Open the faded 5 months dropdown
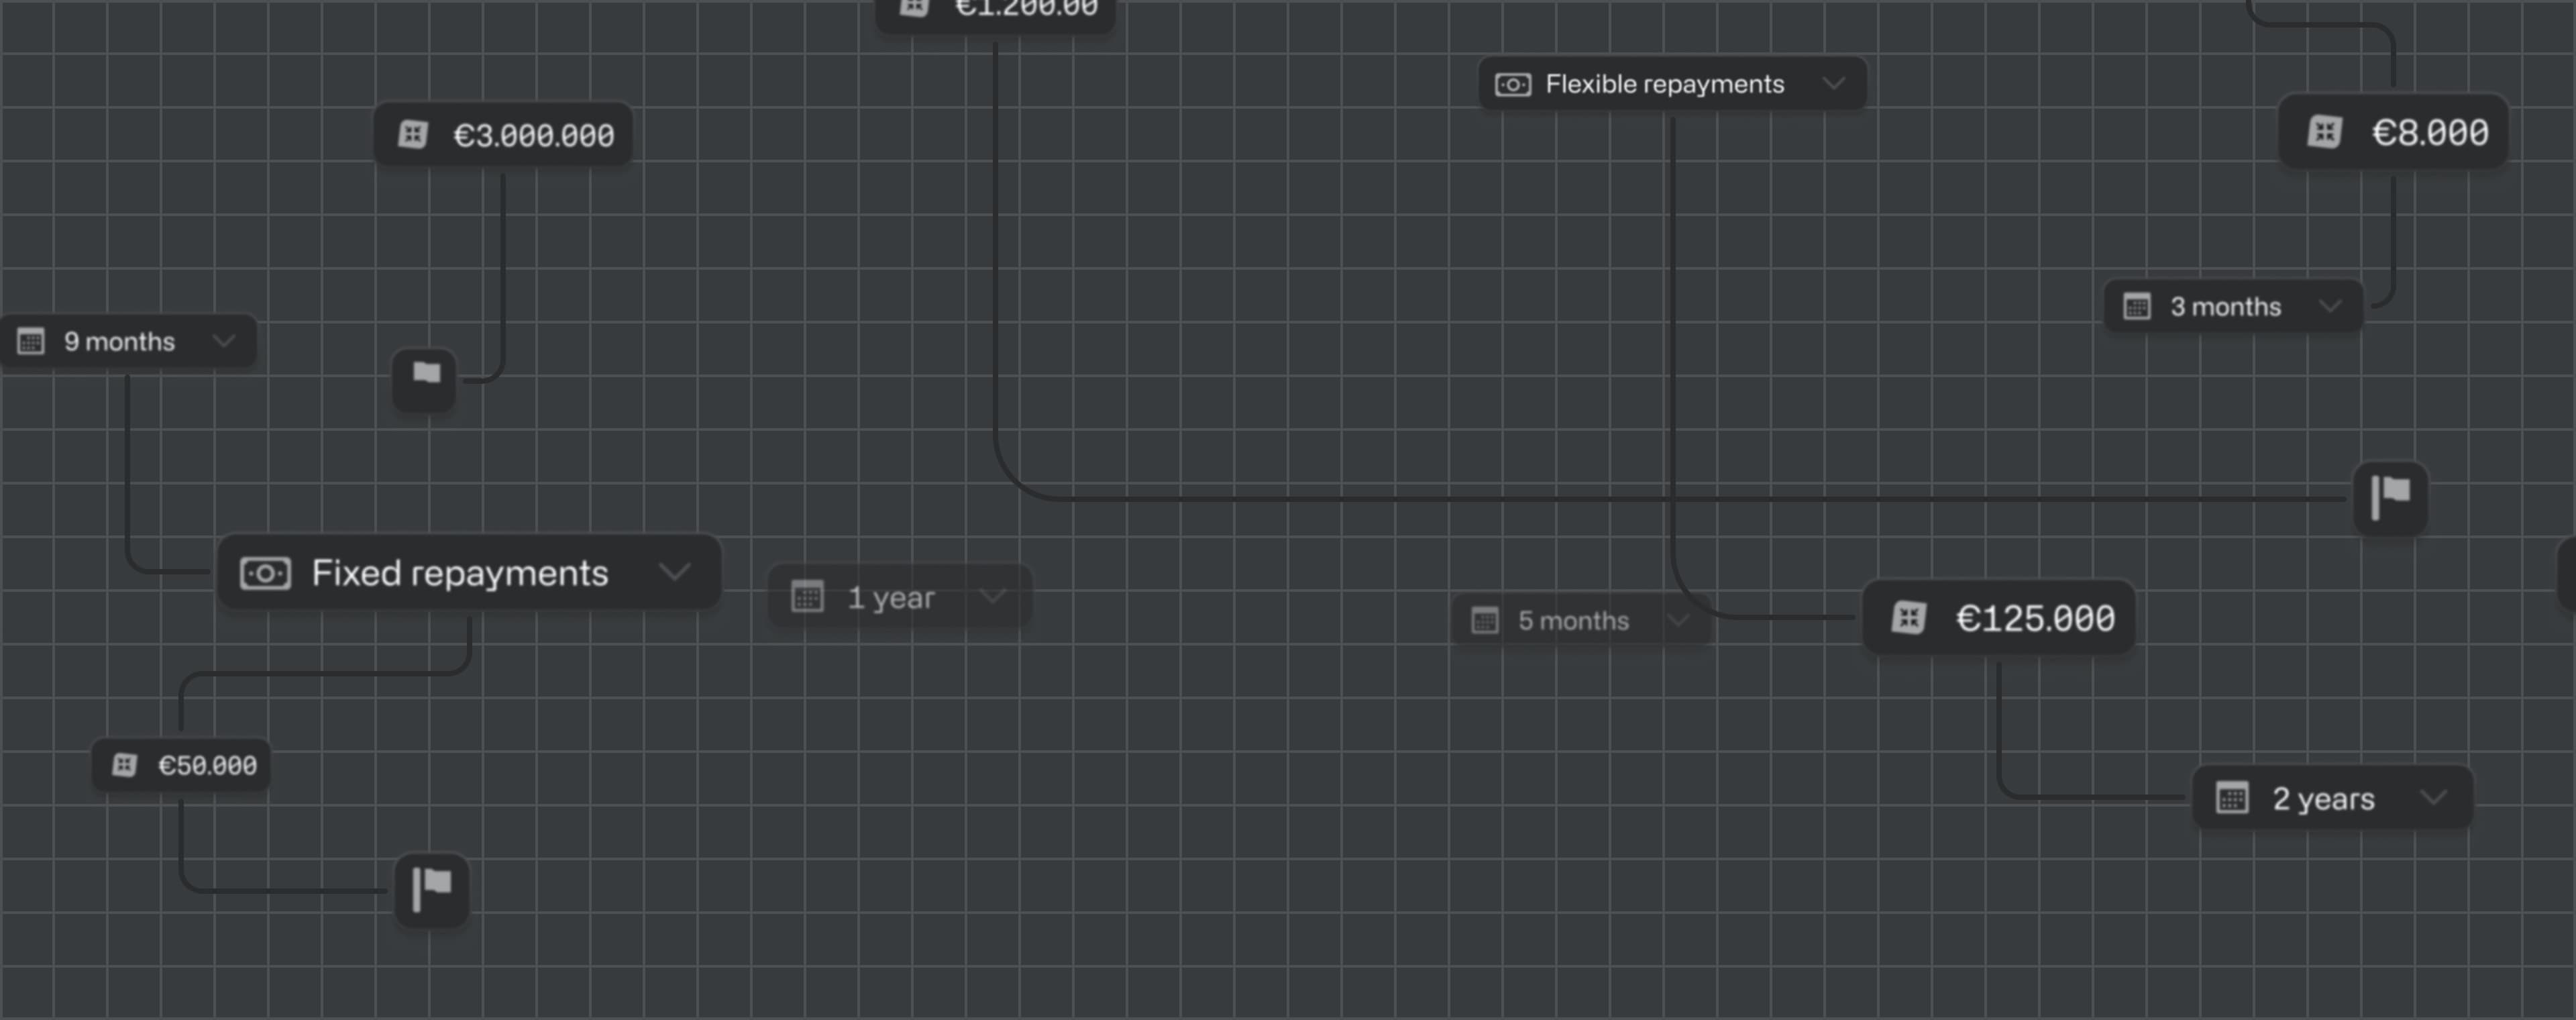Image resolution: width=2576 pixels, height=1020 pixels. 1678,620
